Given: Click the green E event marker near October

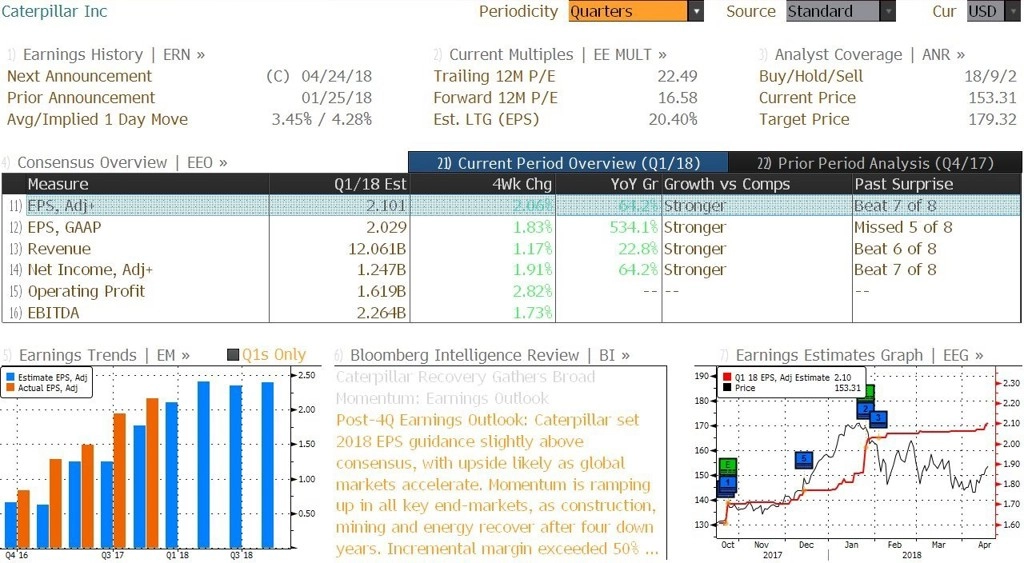Looking at the screenshot, I should [x=728, y=466].
